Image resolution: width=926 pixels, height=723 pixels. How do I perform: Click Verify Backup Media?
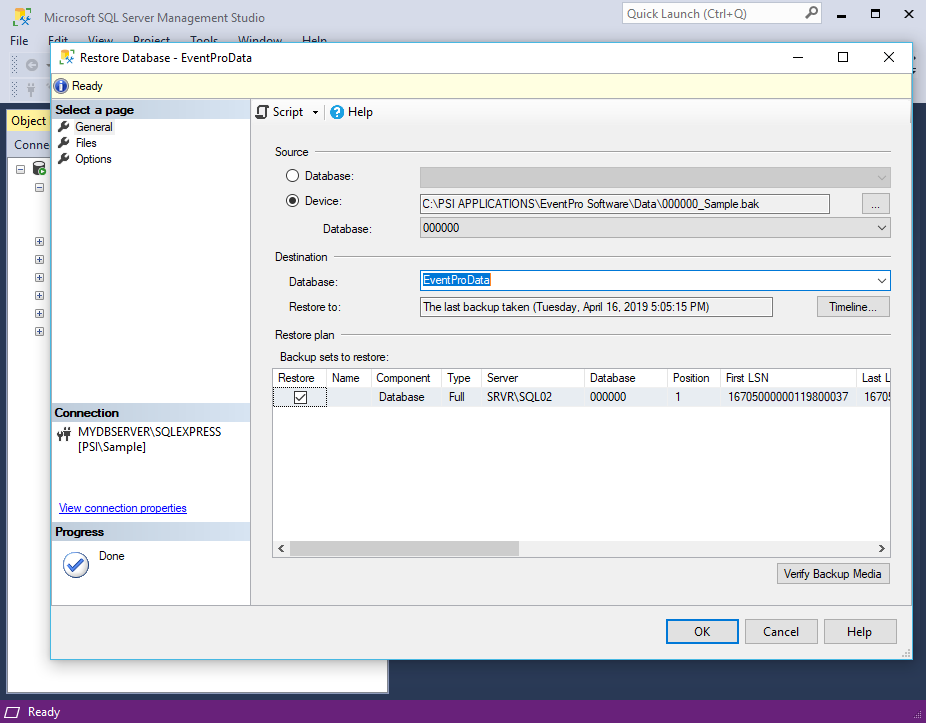833,574
